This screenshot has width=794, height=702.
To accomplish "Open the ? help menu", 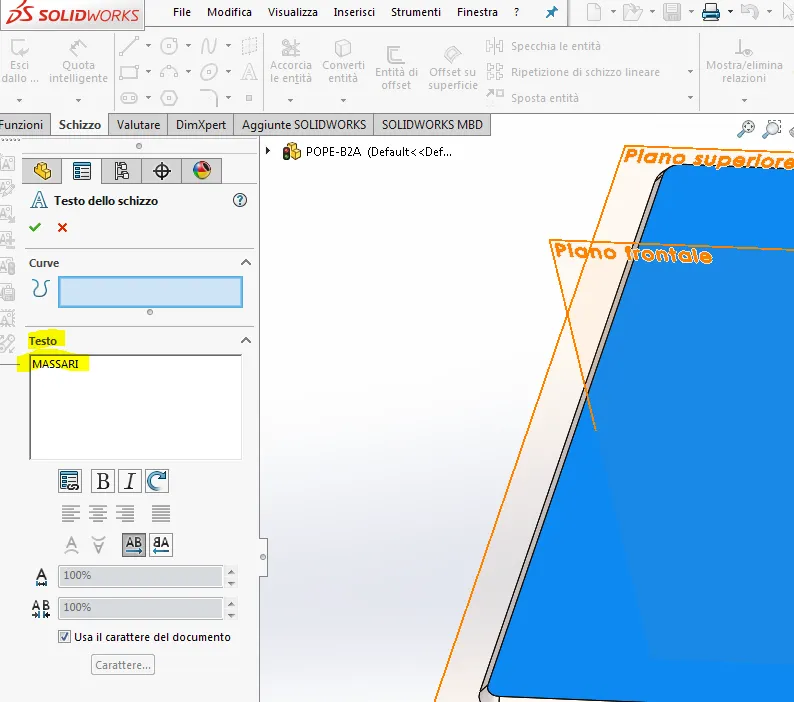I will point(517,12).
